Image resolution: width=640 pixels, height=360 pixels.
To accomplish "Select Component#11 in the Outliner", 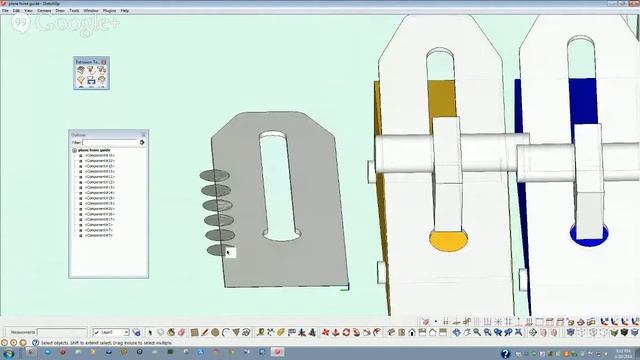I will click(99, 177).
